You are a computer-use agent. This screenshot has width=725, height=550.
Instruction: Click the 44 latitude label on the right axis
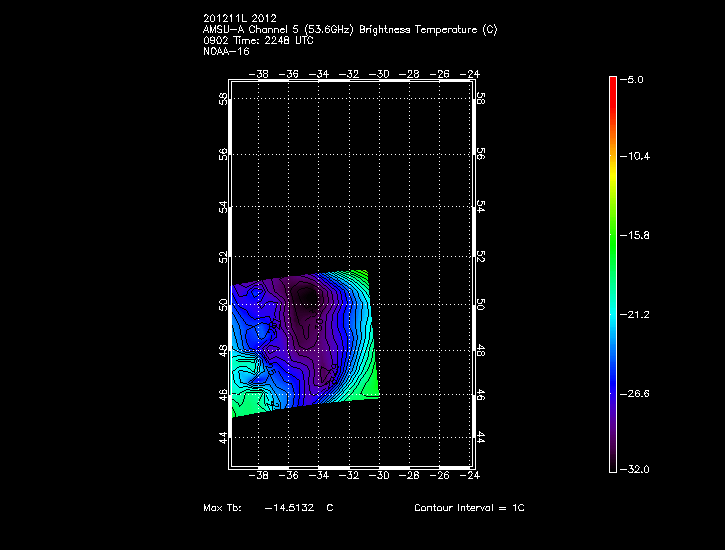click(x=481, y=438)
